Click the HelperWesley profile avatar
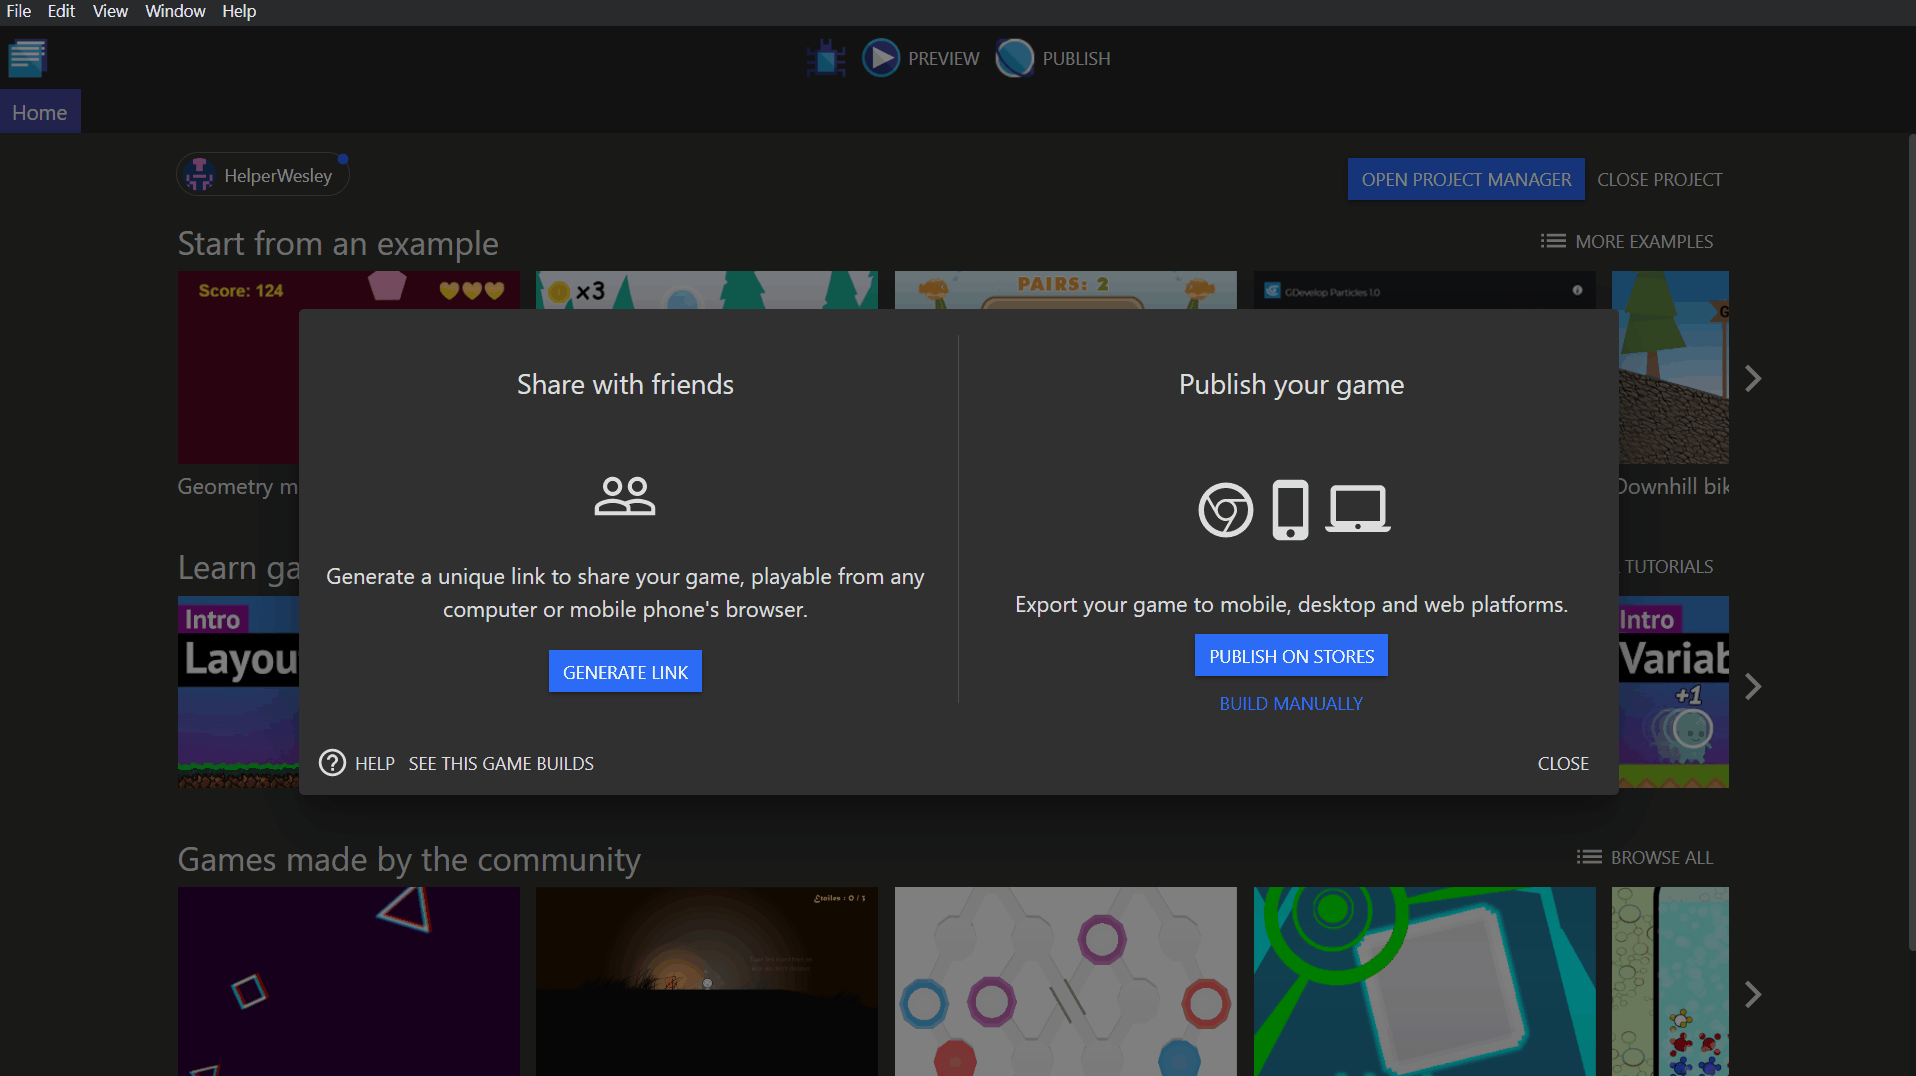 point(200,175)
